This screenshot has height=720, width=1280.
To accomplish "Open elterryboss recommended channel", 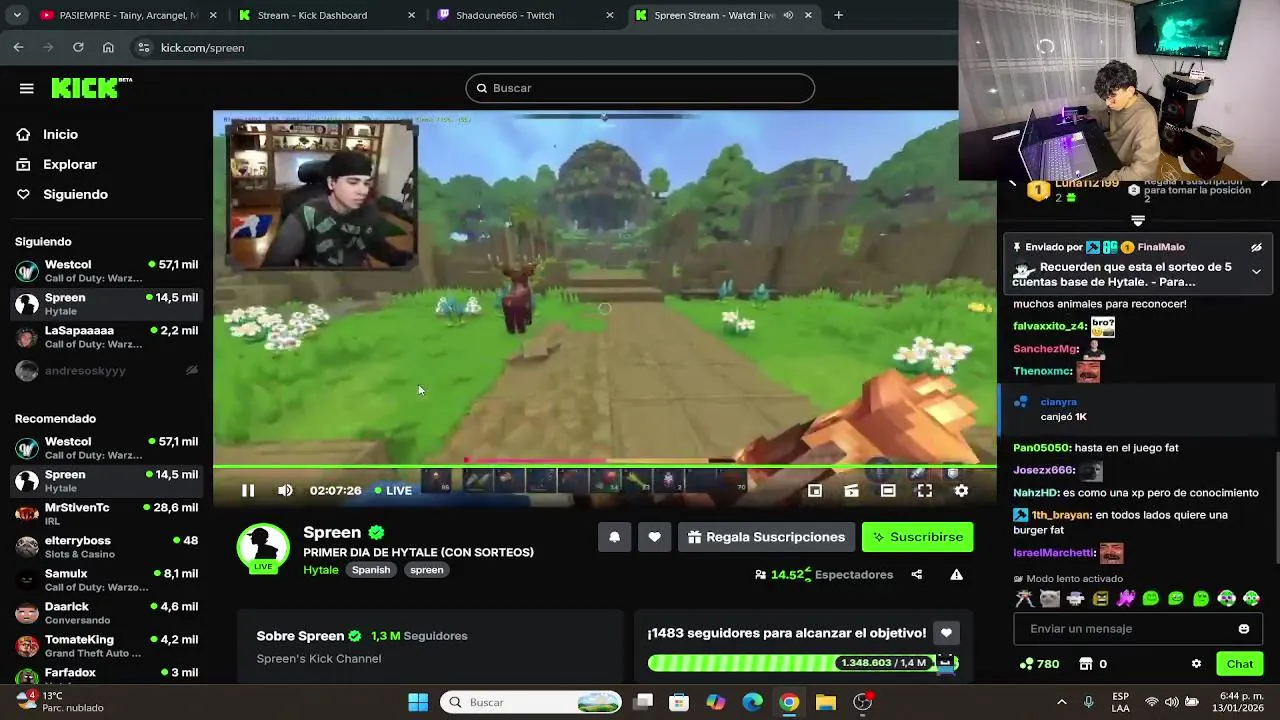I will pos(107,547).
